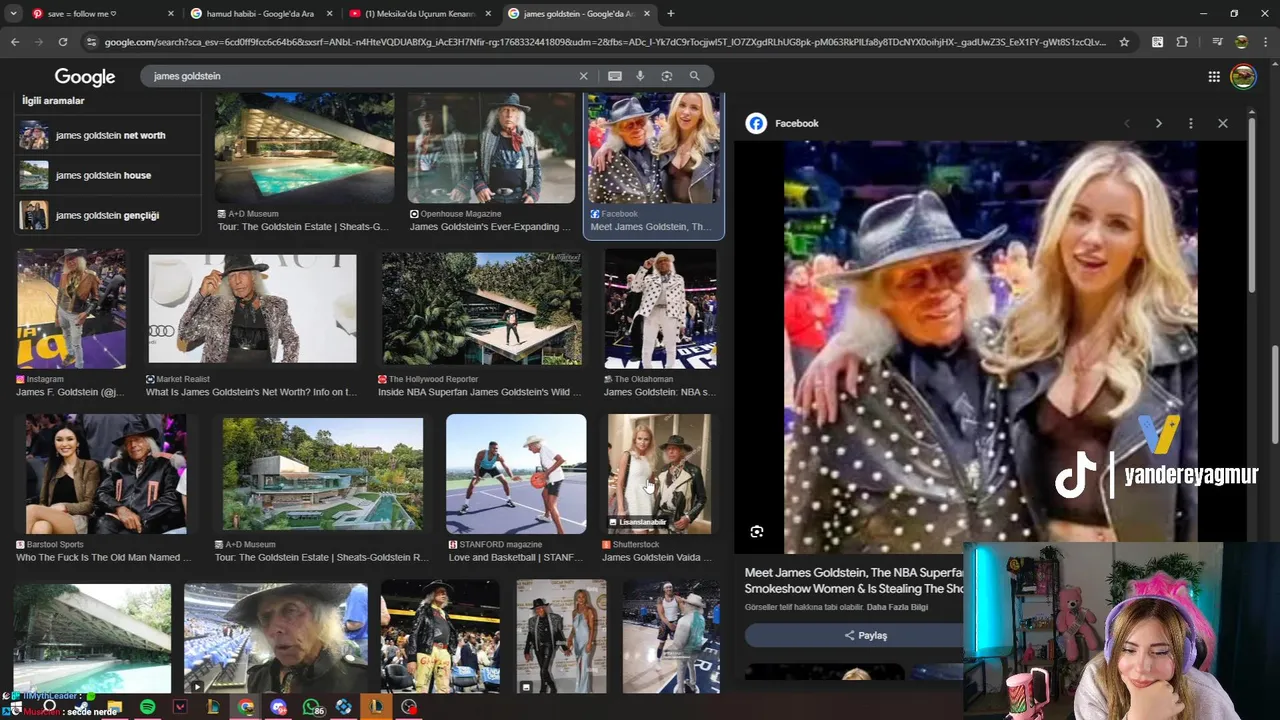Viewport: 1280px width, 720px height.
Task: Open Spotify from the taskbar
Action: 148,707
